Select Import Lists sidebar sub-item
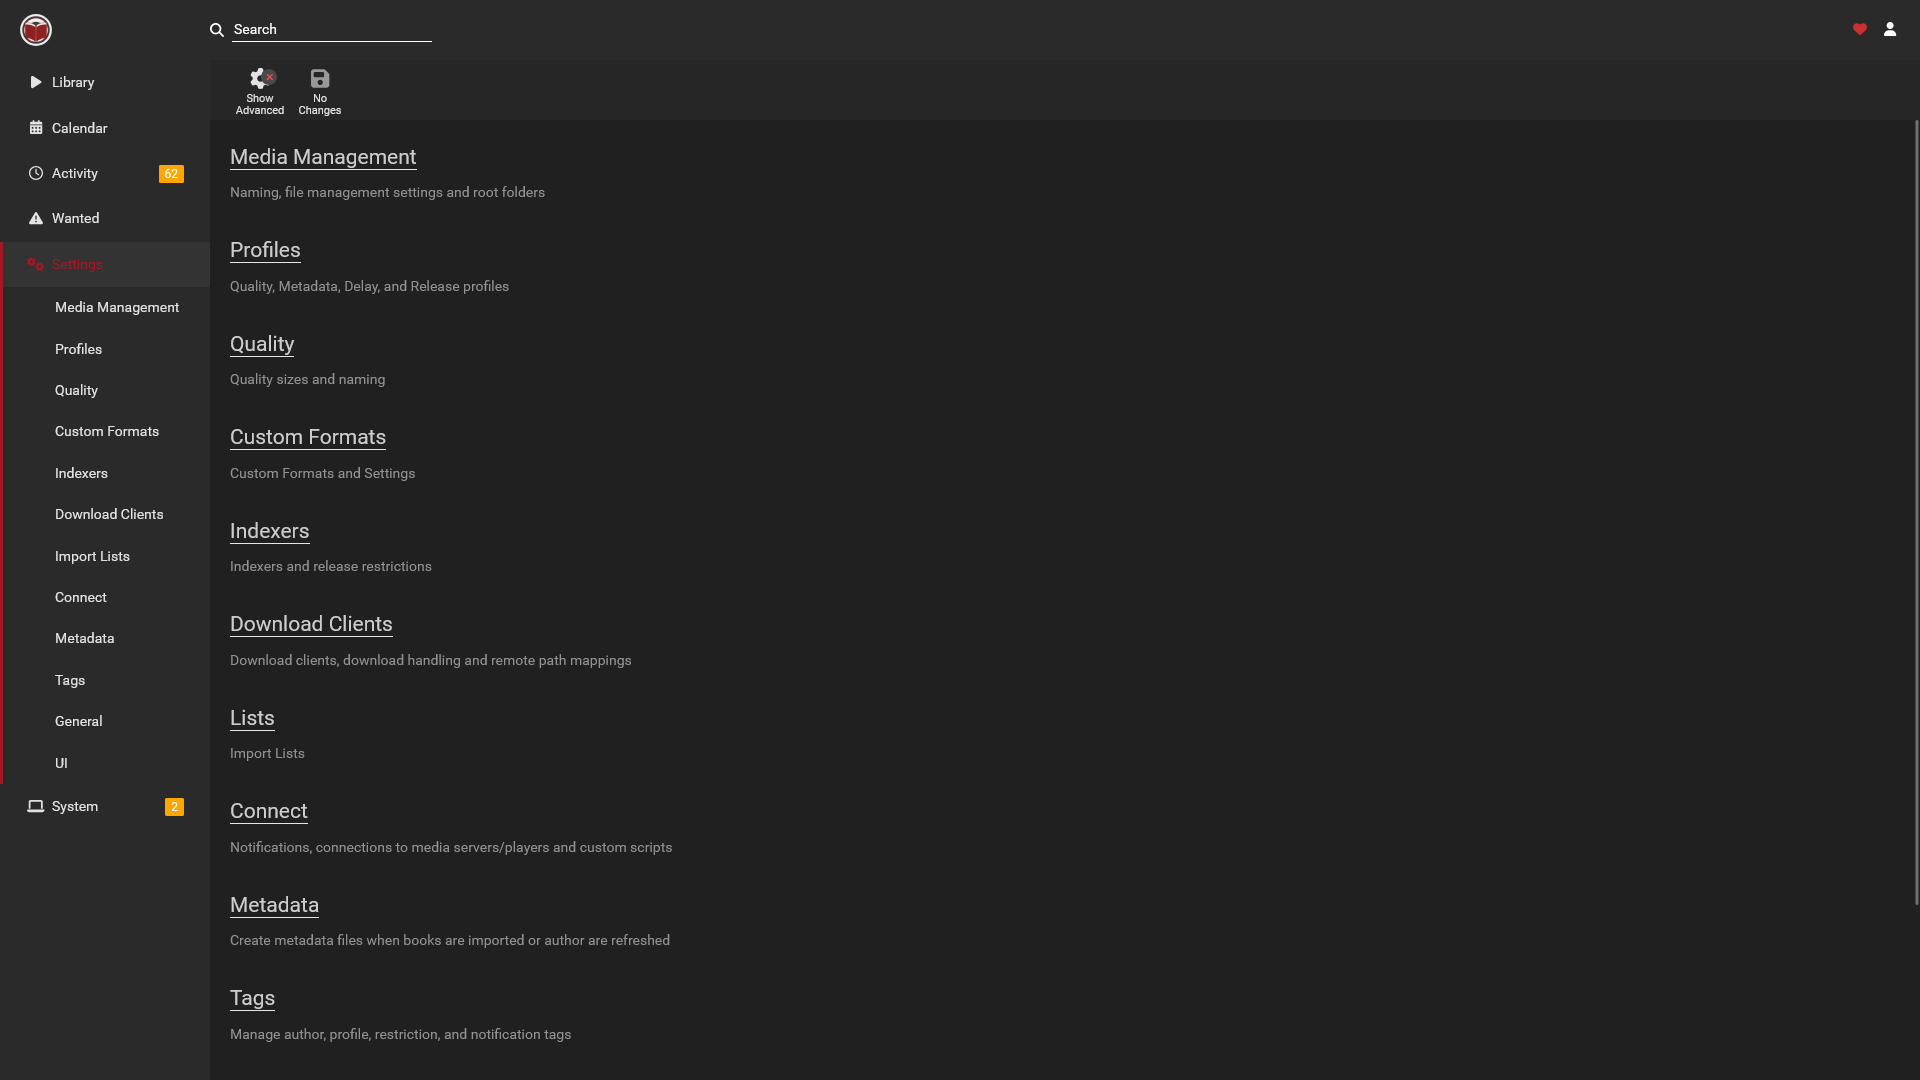This screenshot has height=1080, width=1920. [92, 556]
